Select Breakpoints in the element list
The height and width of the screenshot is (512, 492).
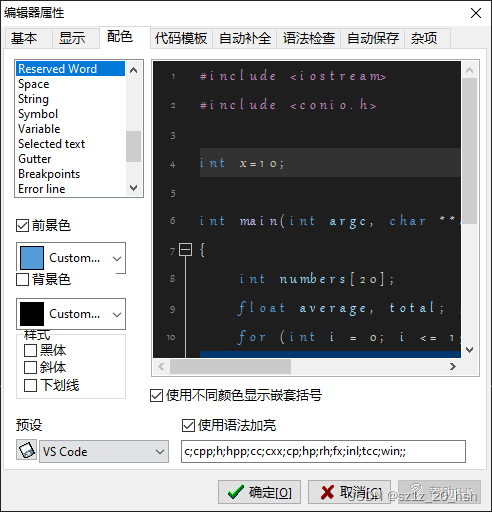(71, 174)
